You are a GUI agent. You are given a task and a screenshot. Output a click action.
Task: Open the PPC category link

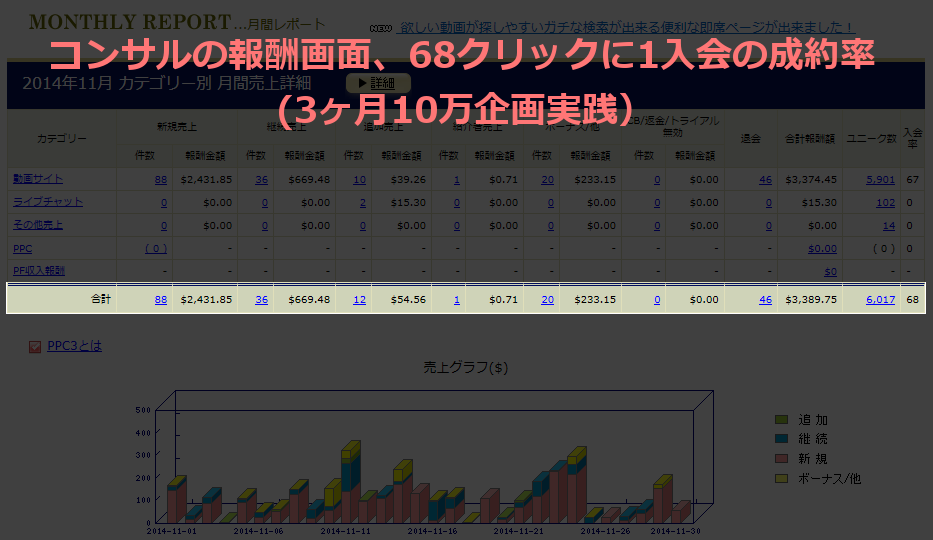[x=23, y=249]
